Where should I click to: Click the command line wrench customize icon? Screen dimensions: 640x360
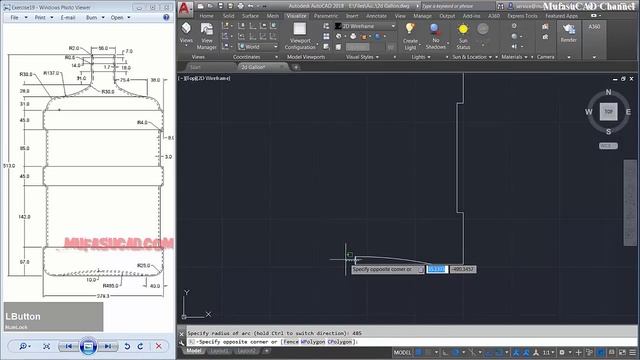(x=182, y=343)
